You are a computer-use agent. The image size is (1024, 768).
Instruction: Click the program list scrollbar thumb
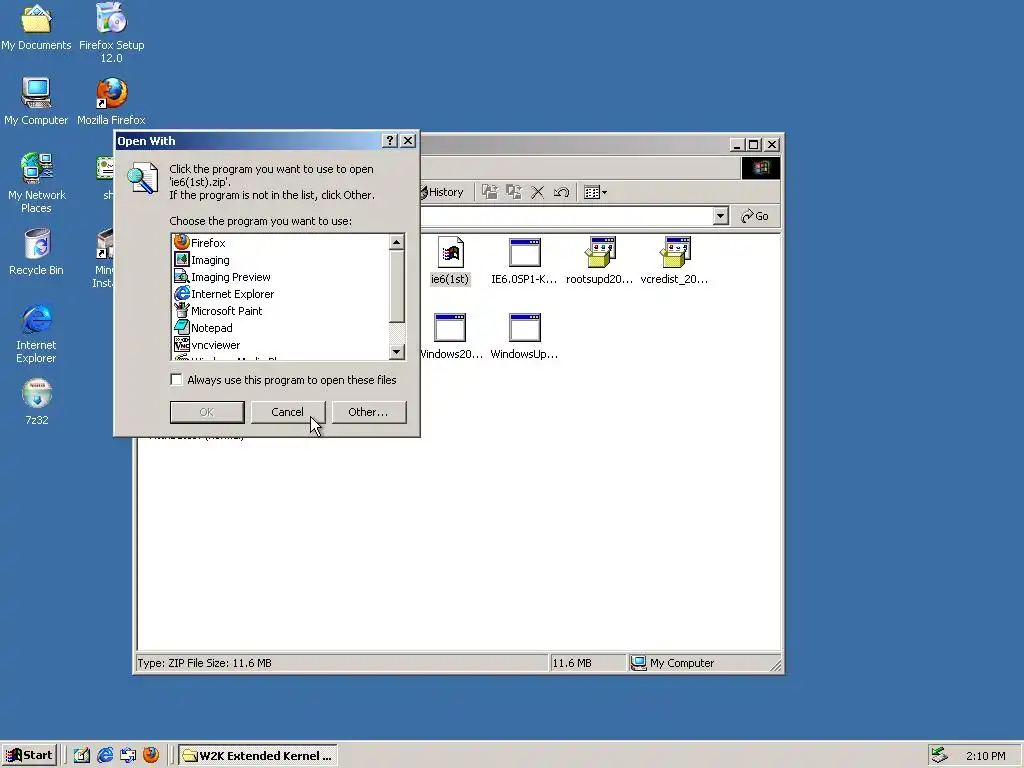coord(396,286)
